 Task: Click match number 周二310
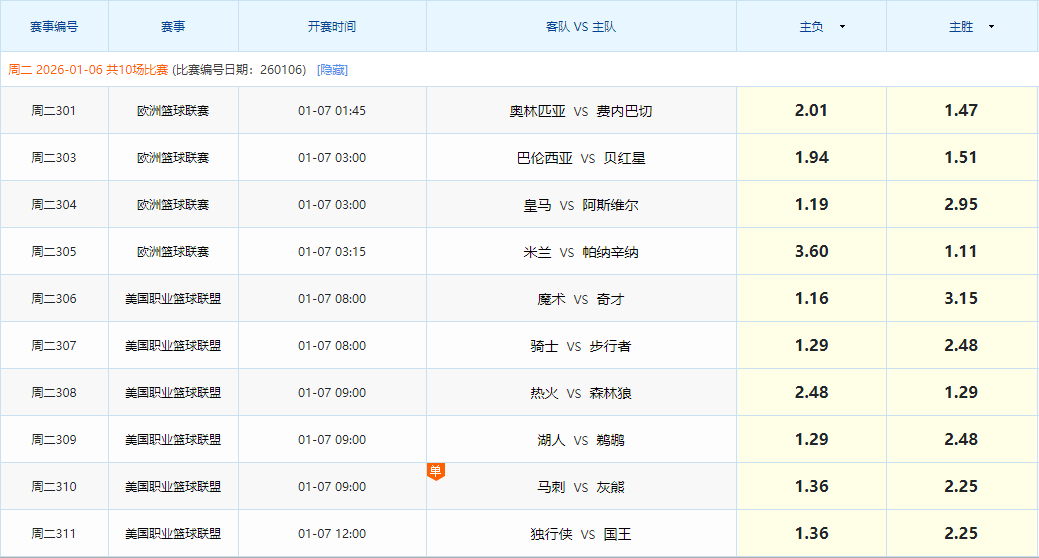(54, 487)
